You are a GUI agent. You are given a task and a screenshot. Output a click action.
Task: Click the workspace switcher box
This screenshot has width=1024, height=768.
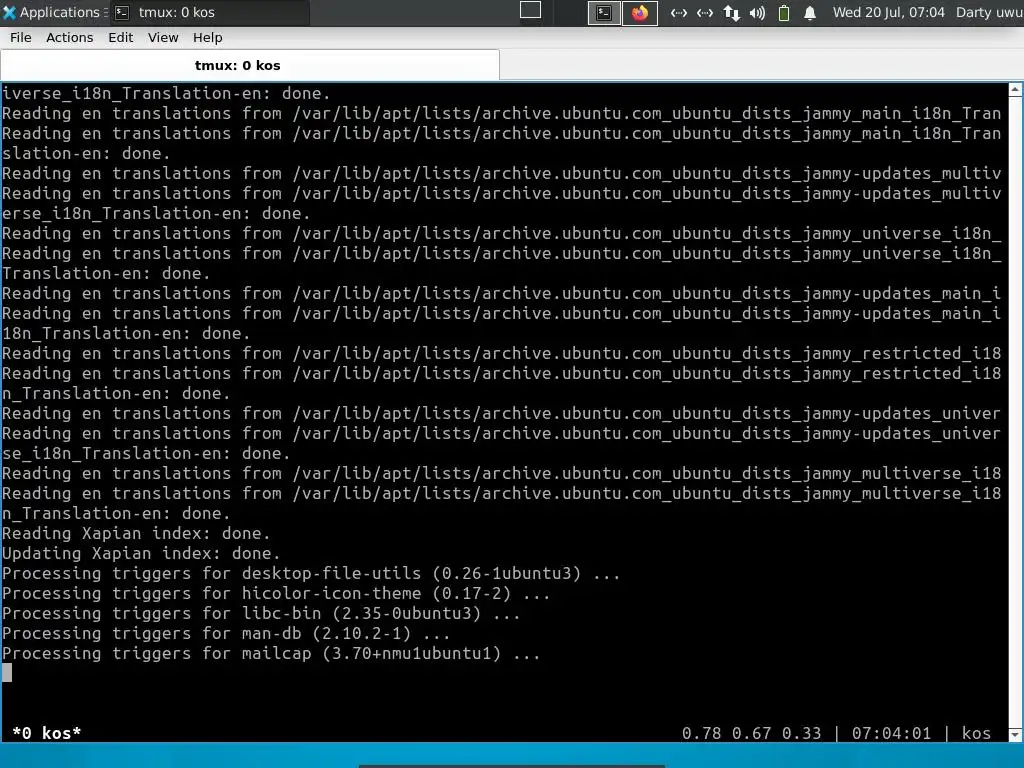(x=530, y=10)
